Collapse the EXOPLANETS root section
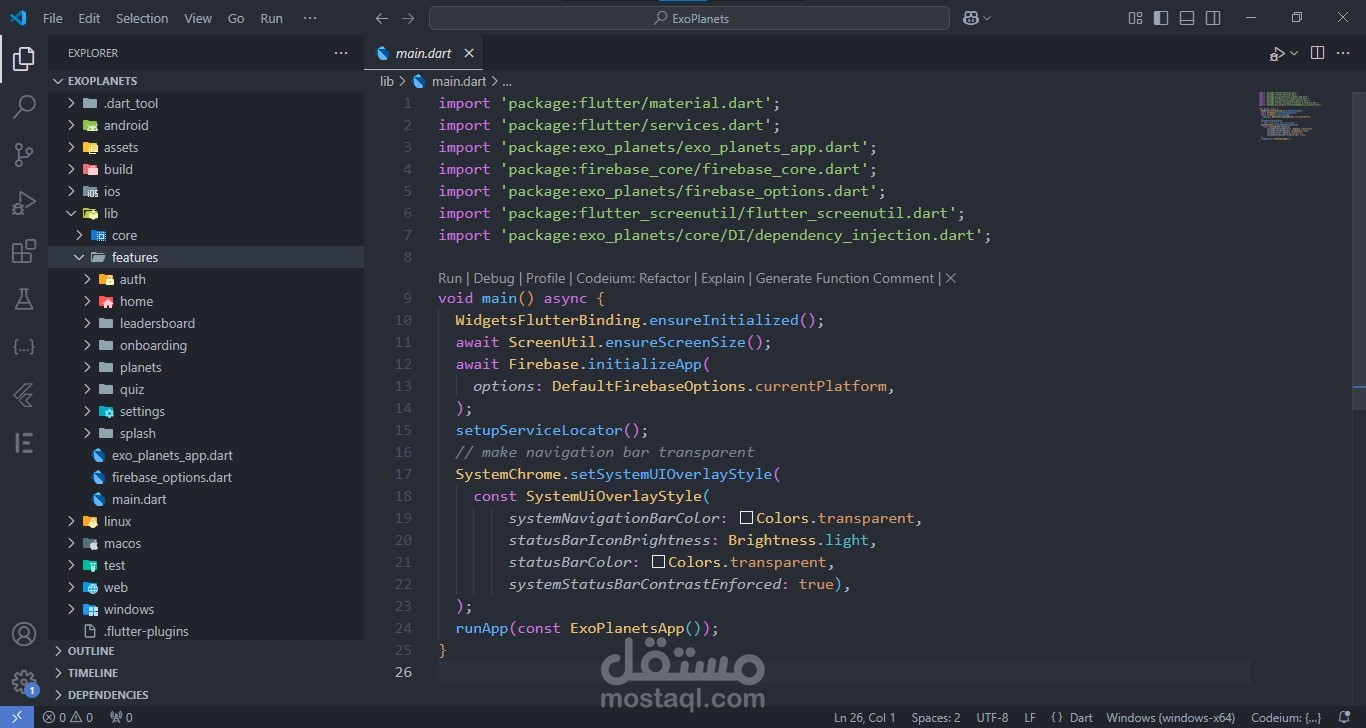The image size is (1366, 728). [x=206, y=81]
